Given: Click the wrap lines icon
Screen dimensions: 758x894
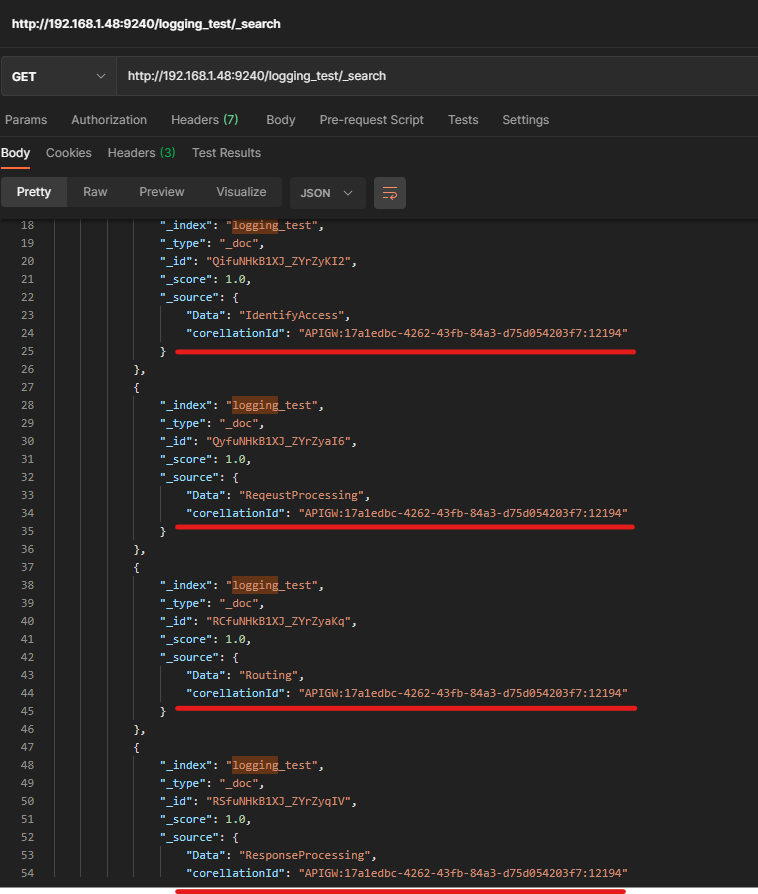Looking at the screenshot, I should [390, 193].
